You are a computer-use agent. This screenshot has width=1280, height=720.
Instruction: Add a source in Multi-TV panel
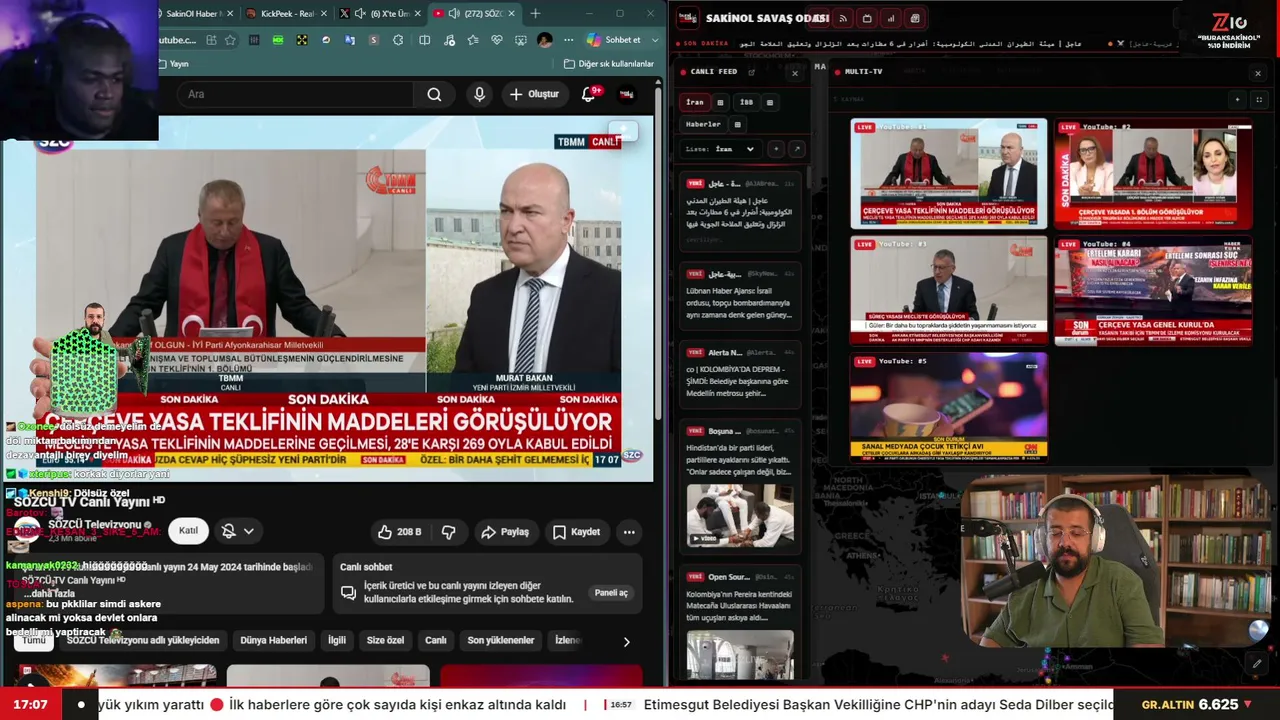(1237, 99)
